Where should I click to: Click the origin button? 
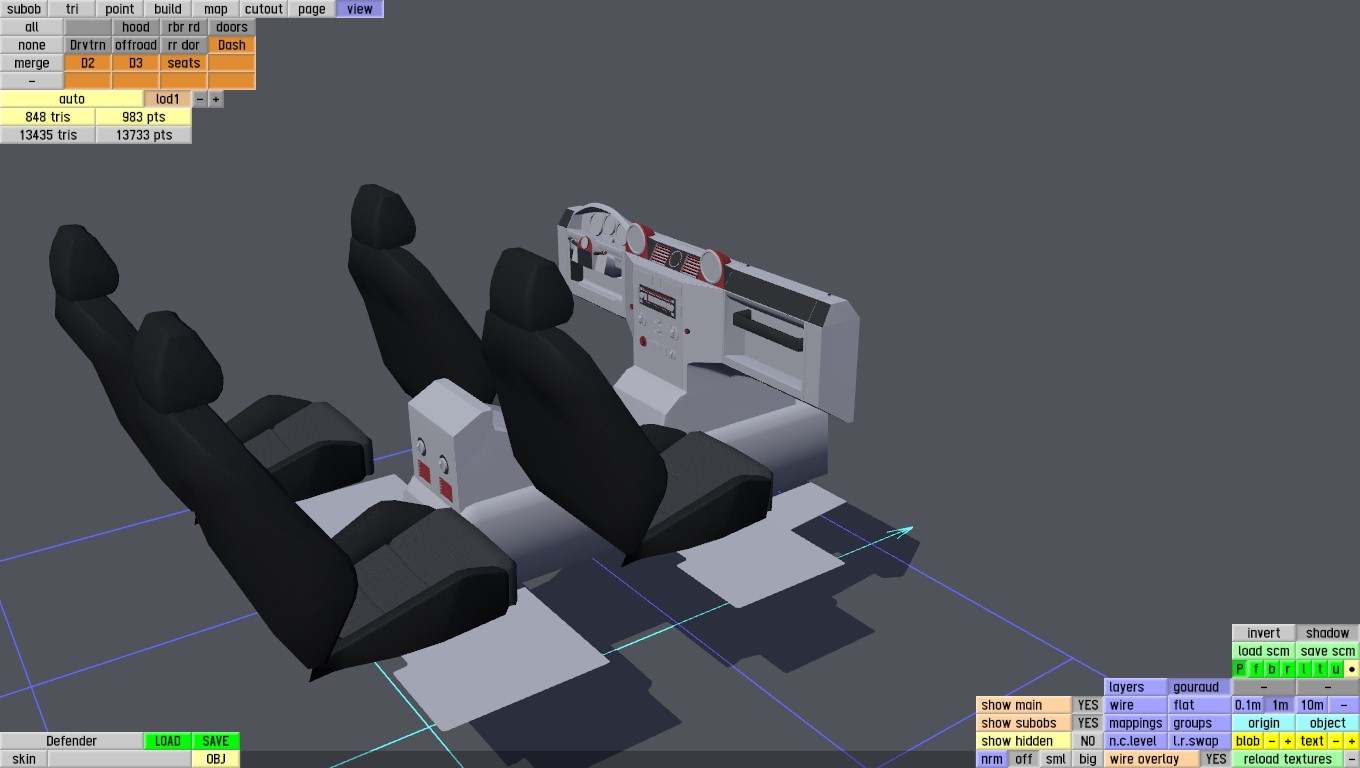tap(1264, 723)
